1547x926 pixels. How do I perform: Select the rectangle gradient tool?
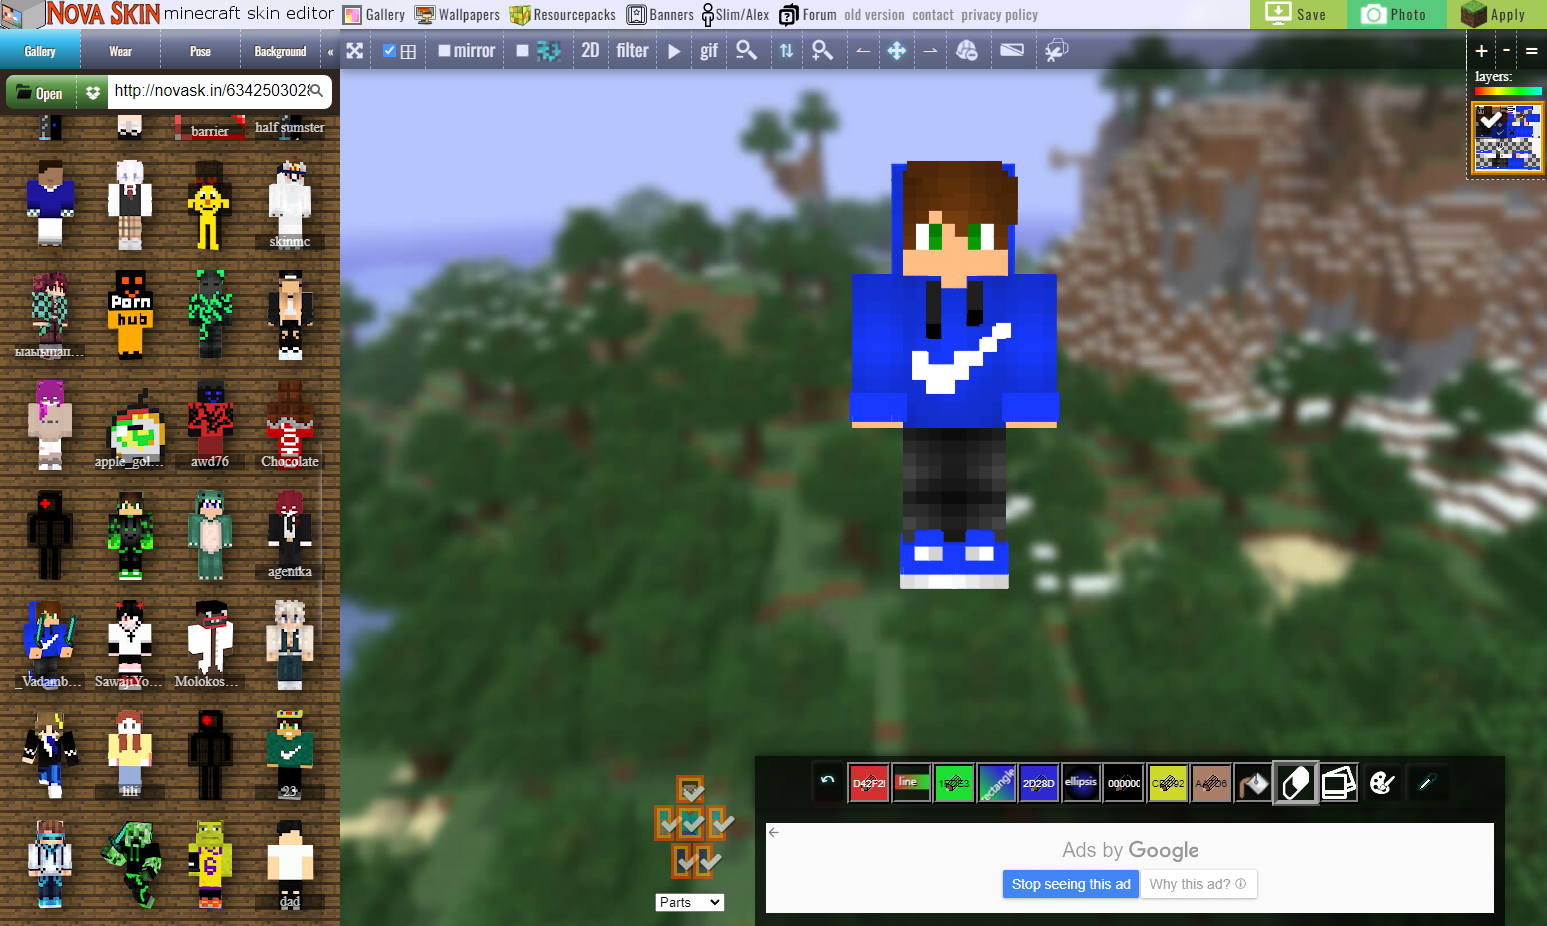pyautogui.click(x=997, y=784)
